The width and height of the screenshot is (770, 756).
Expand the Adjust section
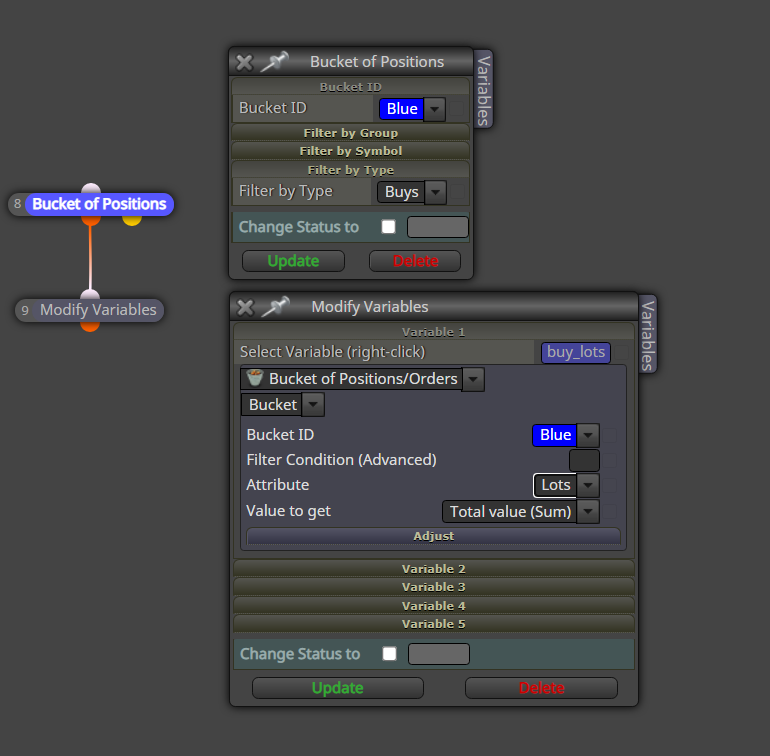pyautogui.click(x=434, y=536)
